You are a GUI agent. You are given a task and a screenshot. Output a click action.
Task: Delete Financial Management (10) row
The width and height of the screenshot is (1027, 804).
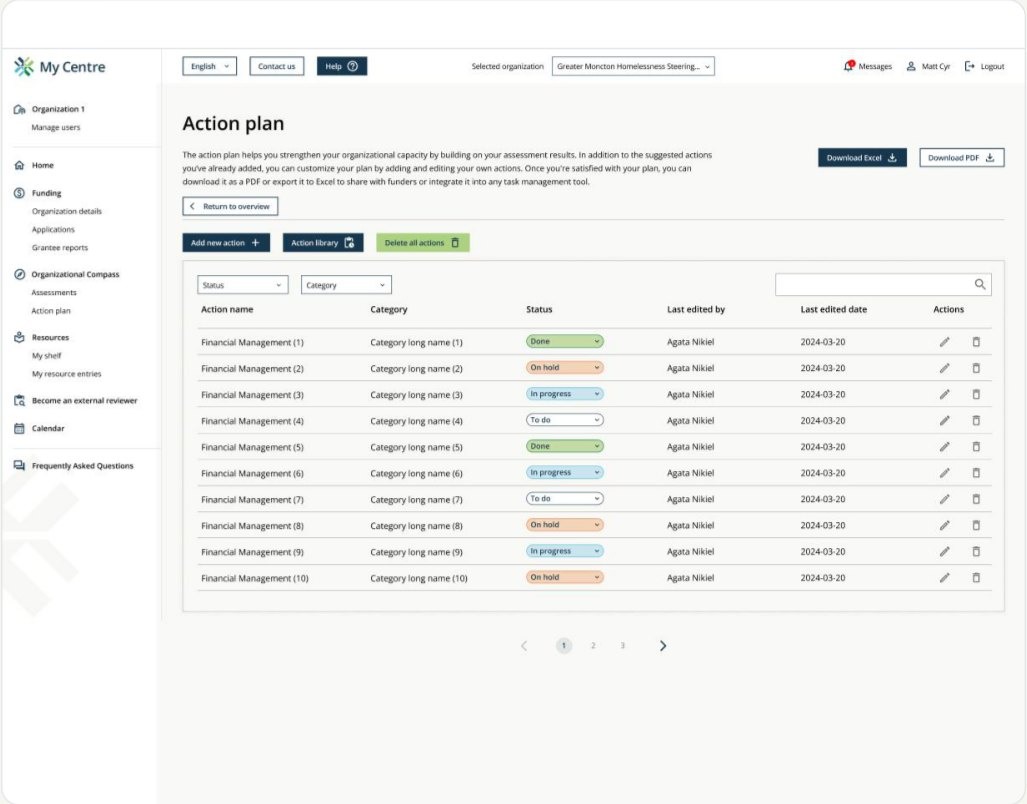[976, 577]
